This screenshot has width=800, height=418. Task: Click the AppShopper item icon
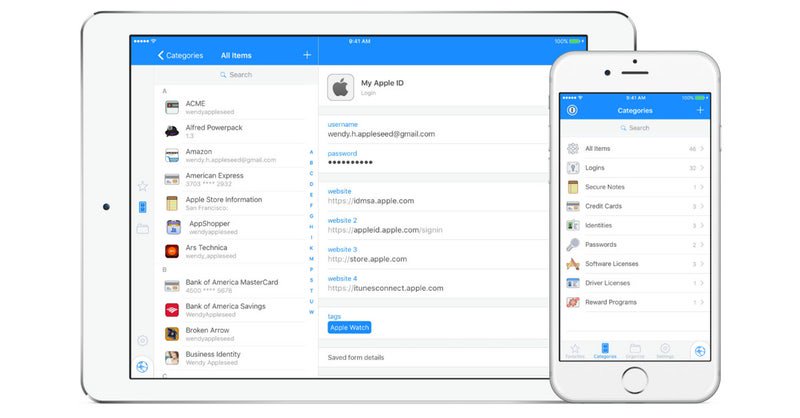(173, 227)
